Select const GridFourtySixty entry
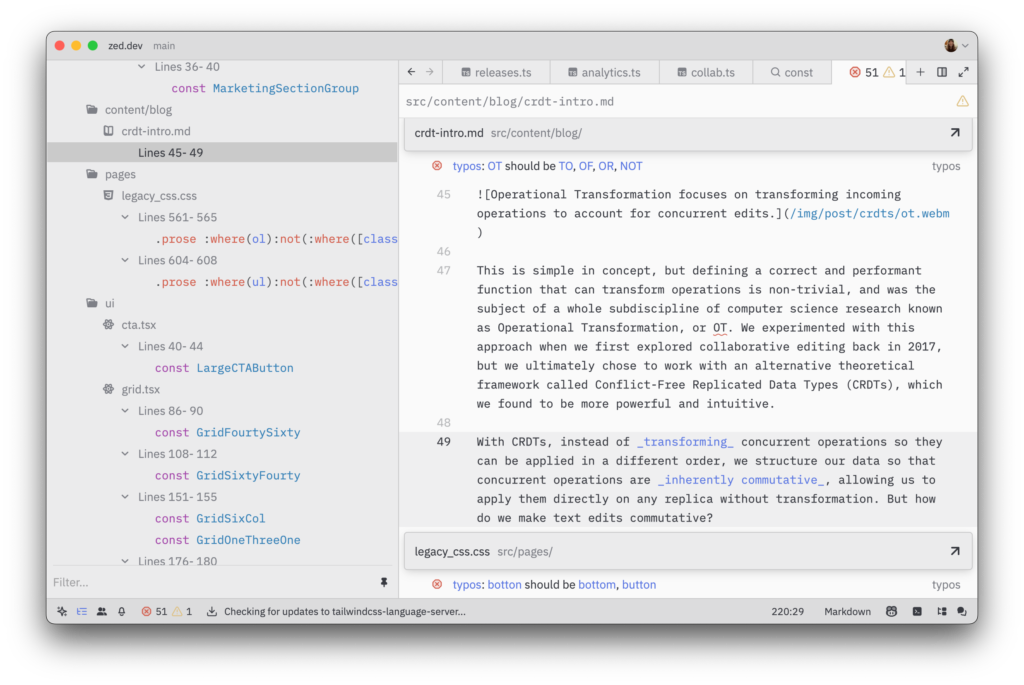Image resolution: width=1024 pixels, height=685 pixels. [227, 432]
